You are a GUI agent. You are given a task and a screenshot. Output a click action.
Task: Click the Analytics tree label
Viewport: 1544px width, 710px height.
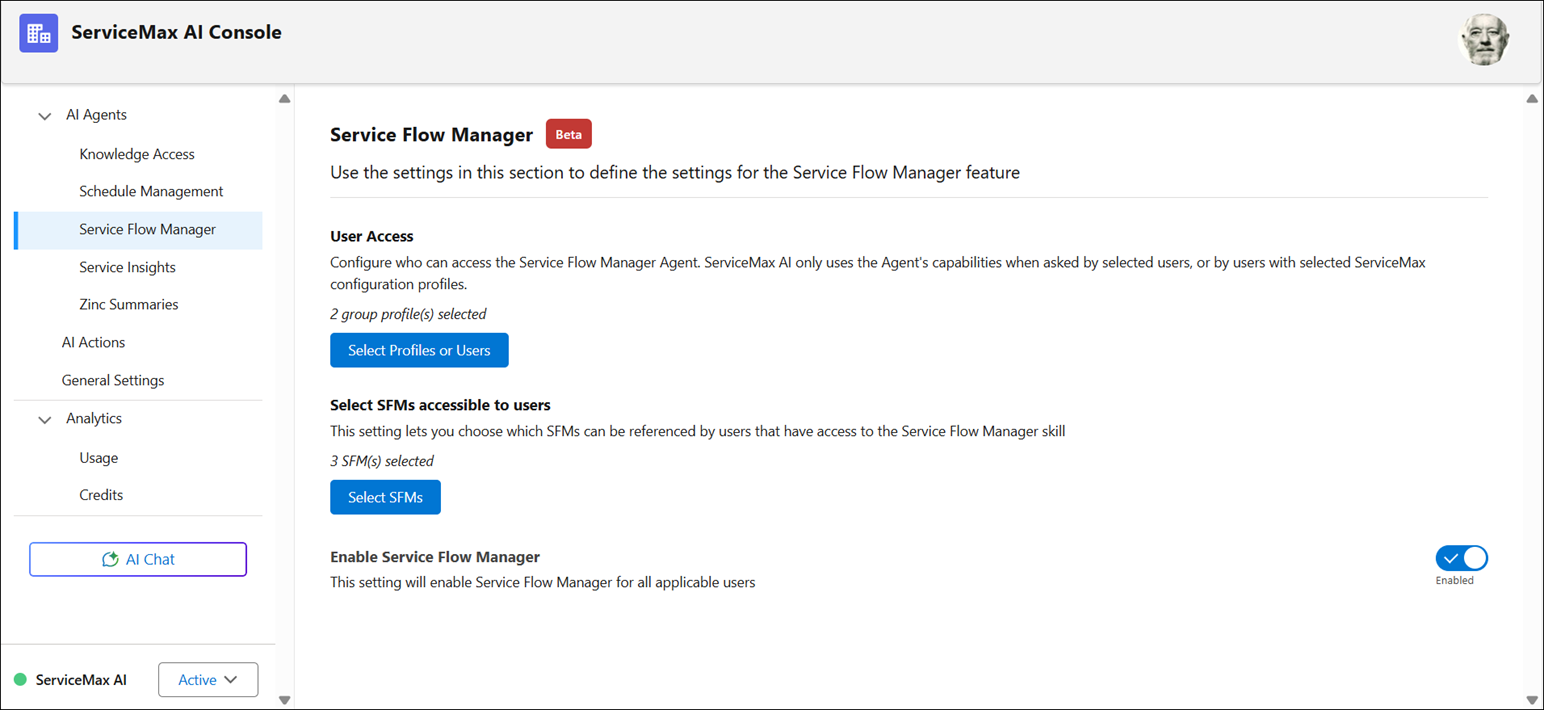pyautogui.click(x=94, y=418)
